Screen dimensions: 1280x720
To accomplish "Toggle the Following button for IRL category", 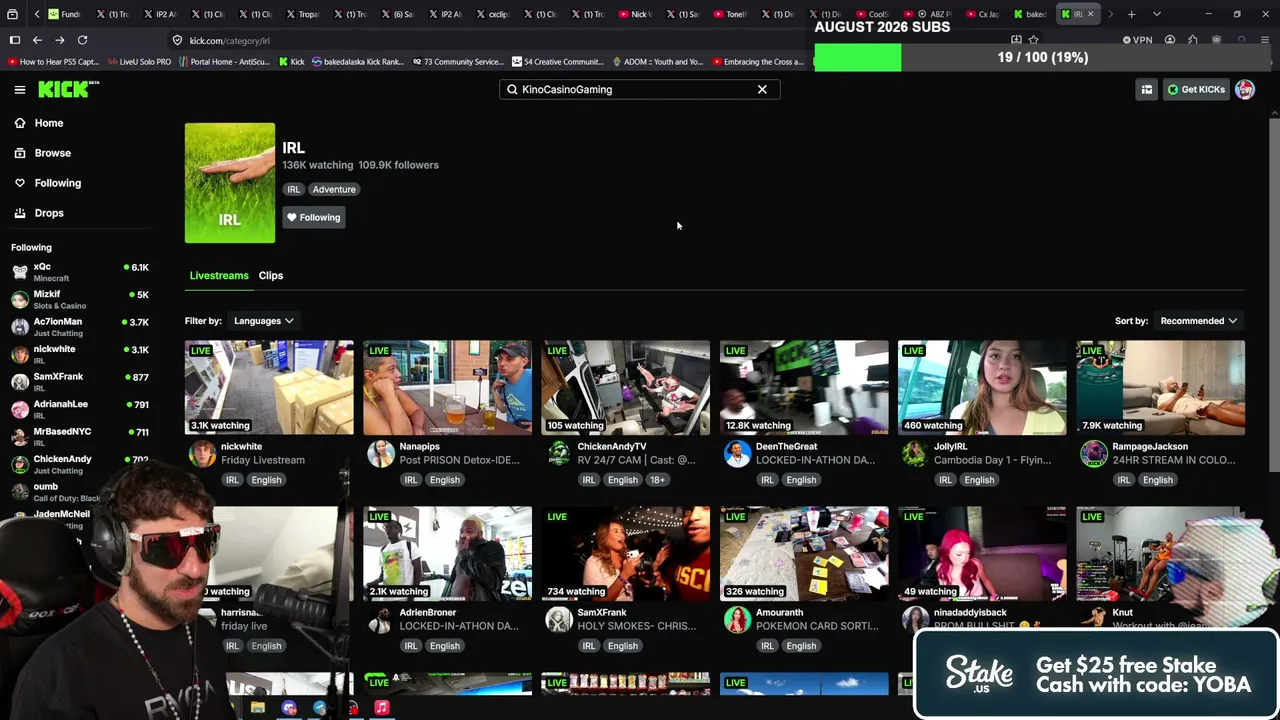I will coord(314,217).
